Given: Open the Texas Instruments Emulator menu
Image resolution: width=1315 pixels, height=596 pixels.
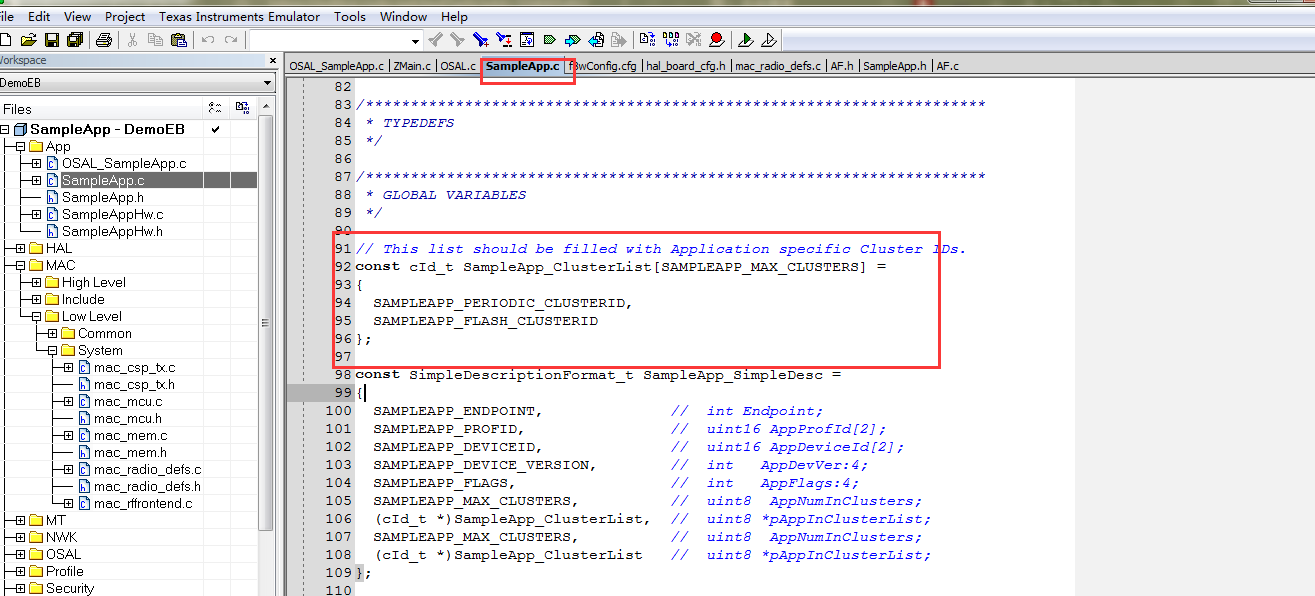Looking at the screenshot, I should [238, 16].
